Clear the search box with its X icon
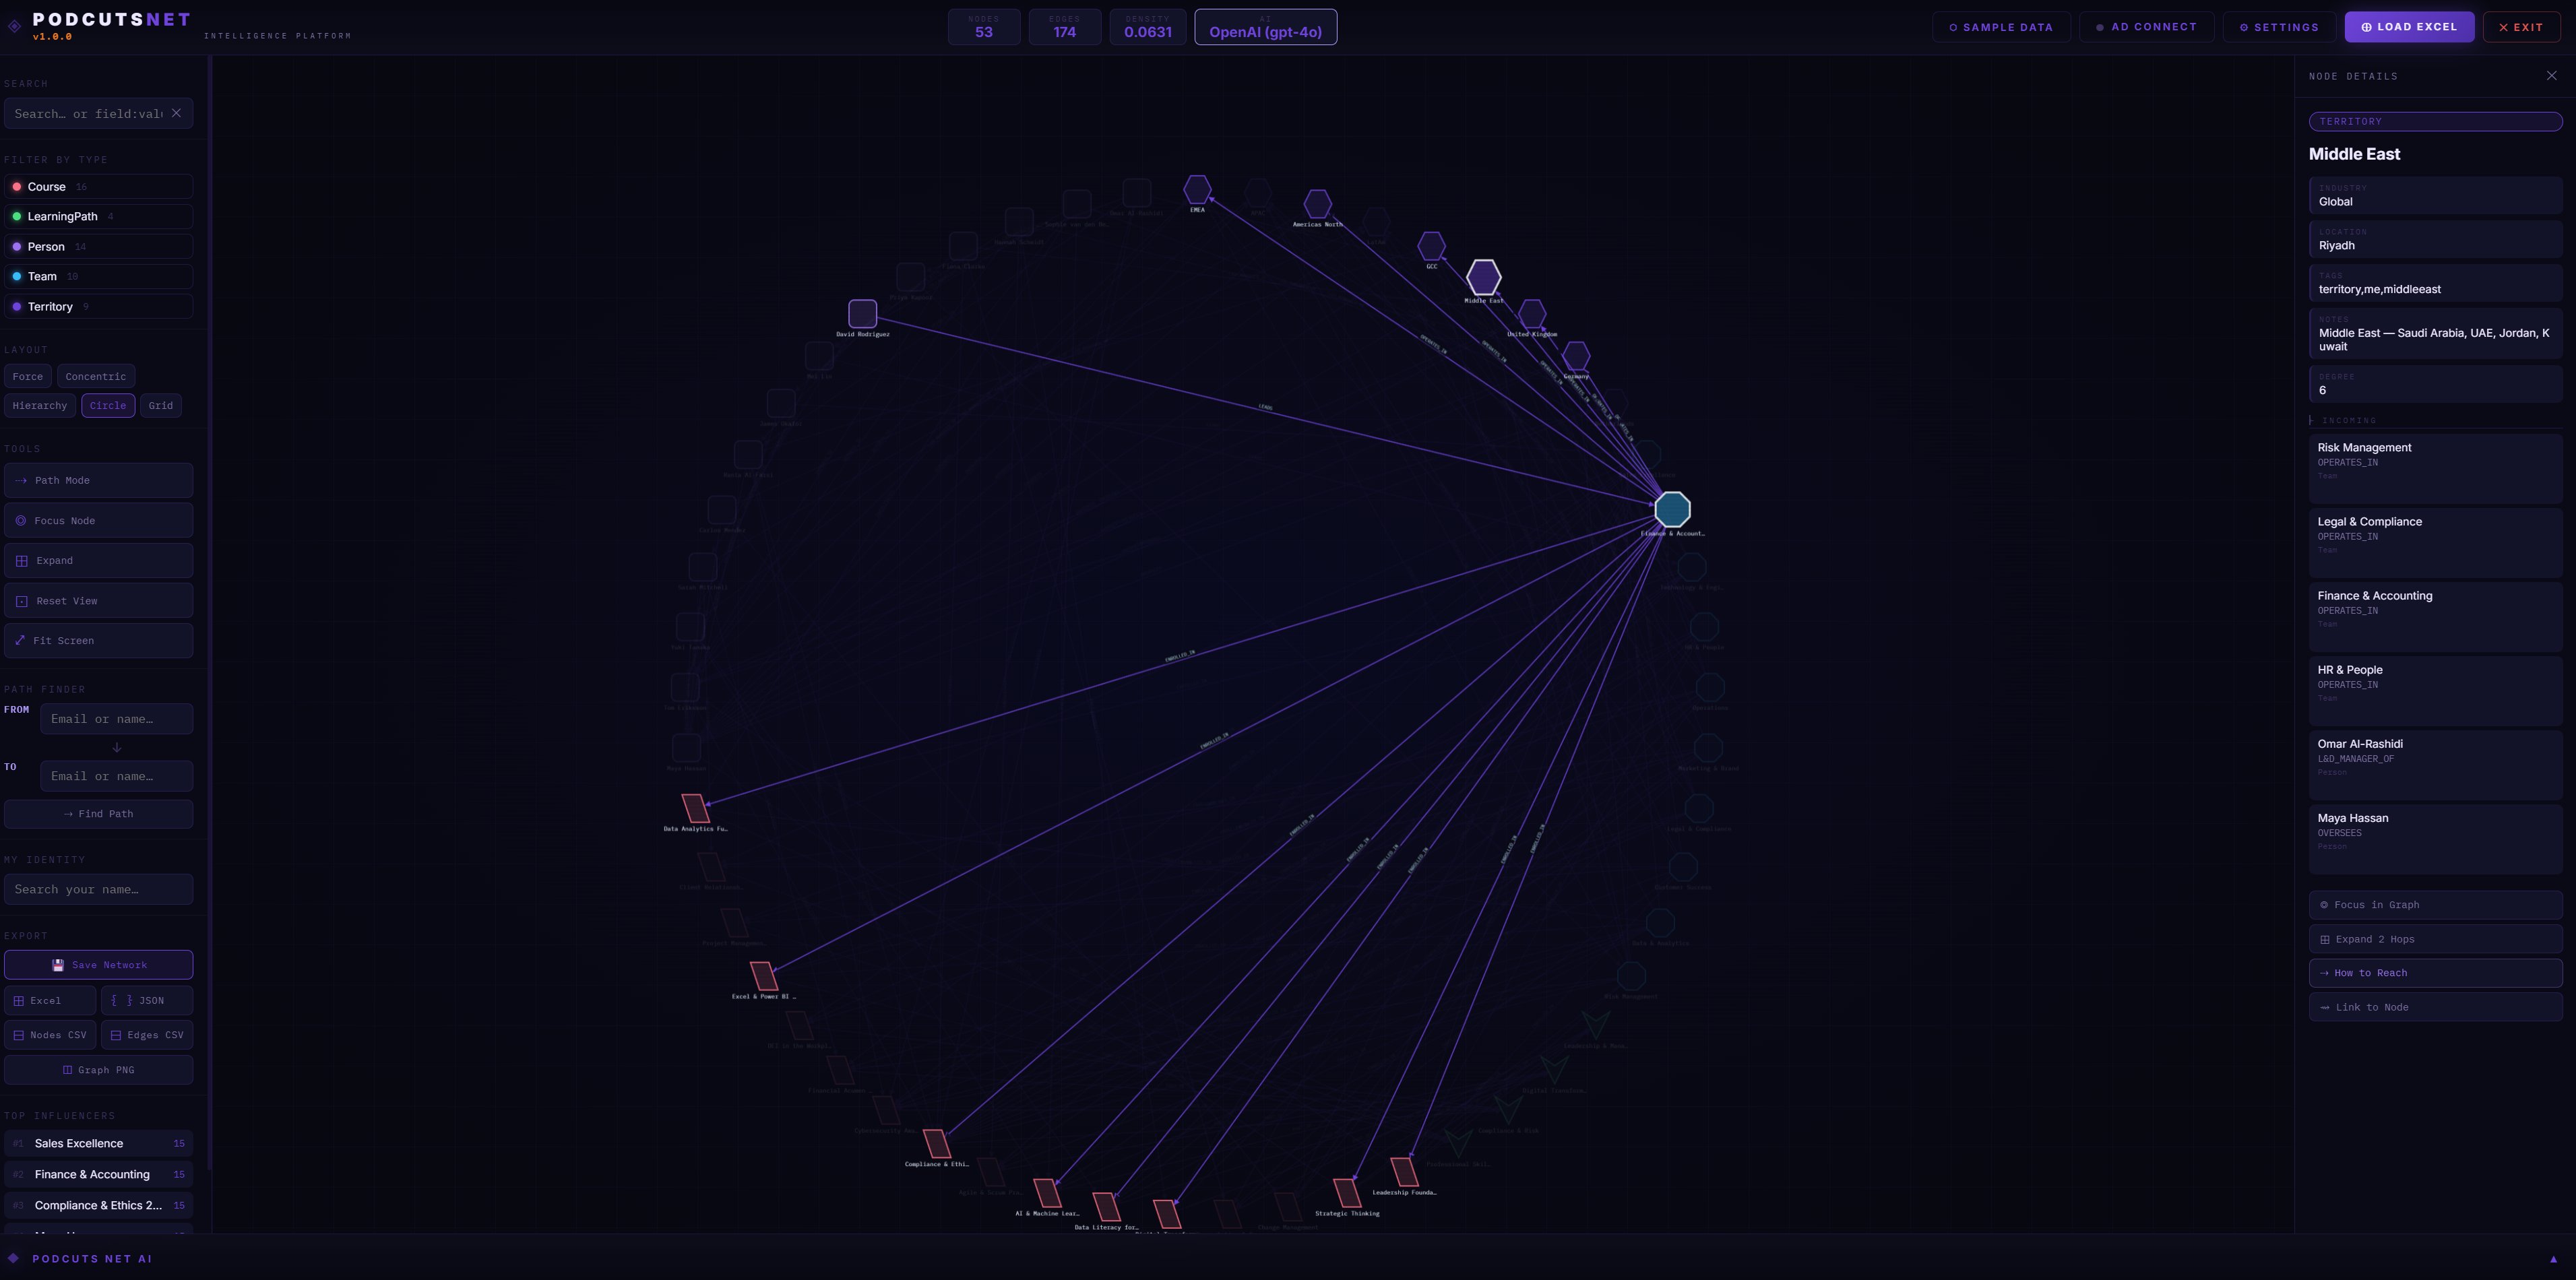The width and height of the screenshot is (2576, 1280). coord(176,113)
